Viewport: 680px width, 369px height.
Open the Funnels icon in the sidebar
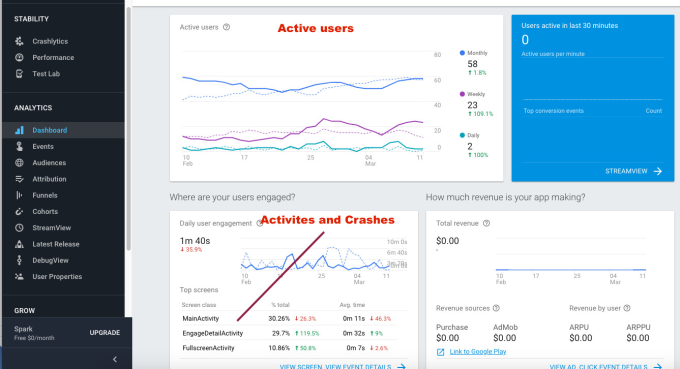(19, 195)
